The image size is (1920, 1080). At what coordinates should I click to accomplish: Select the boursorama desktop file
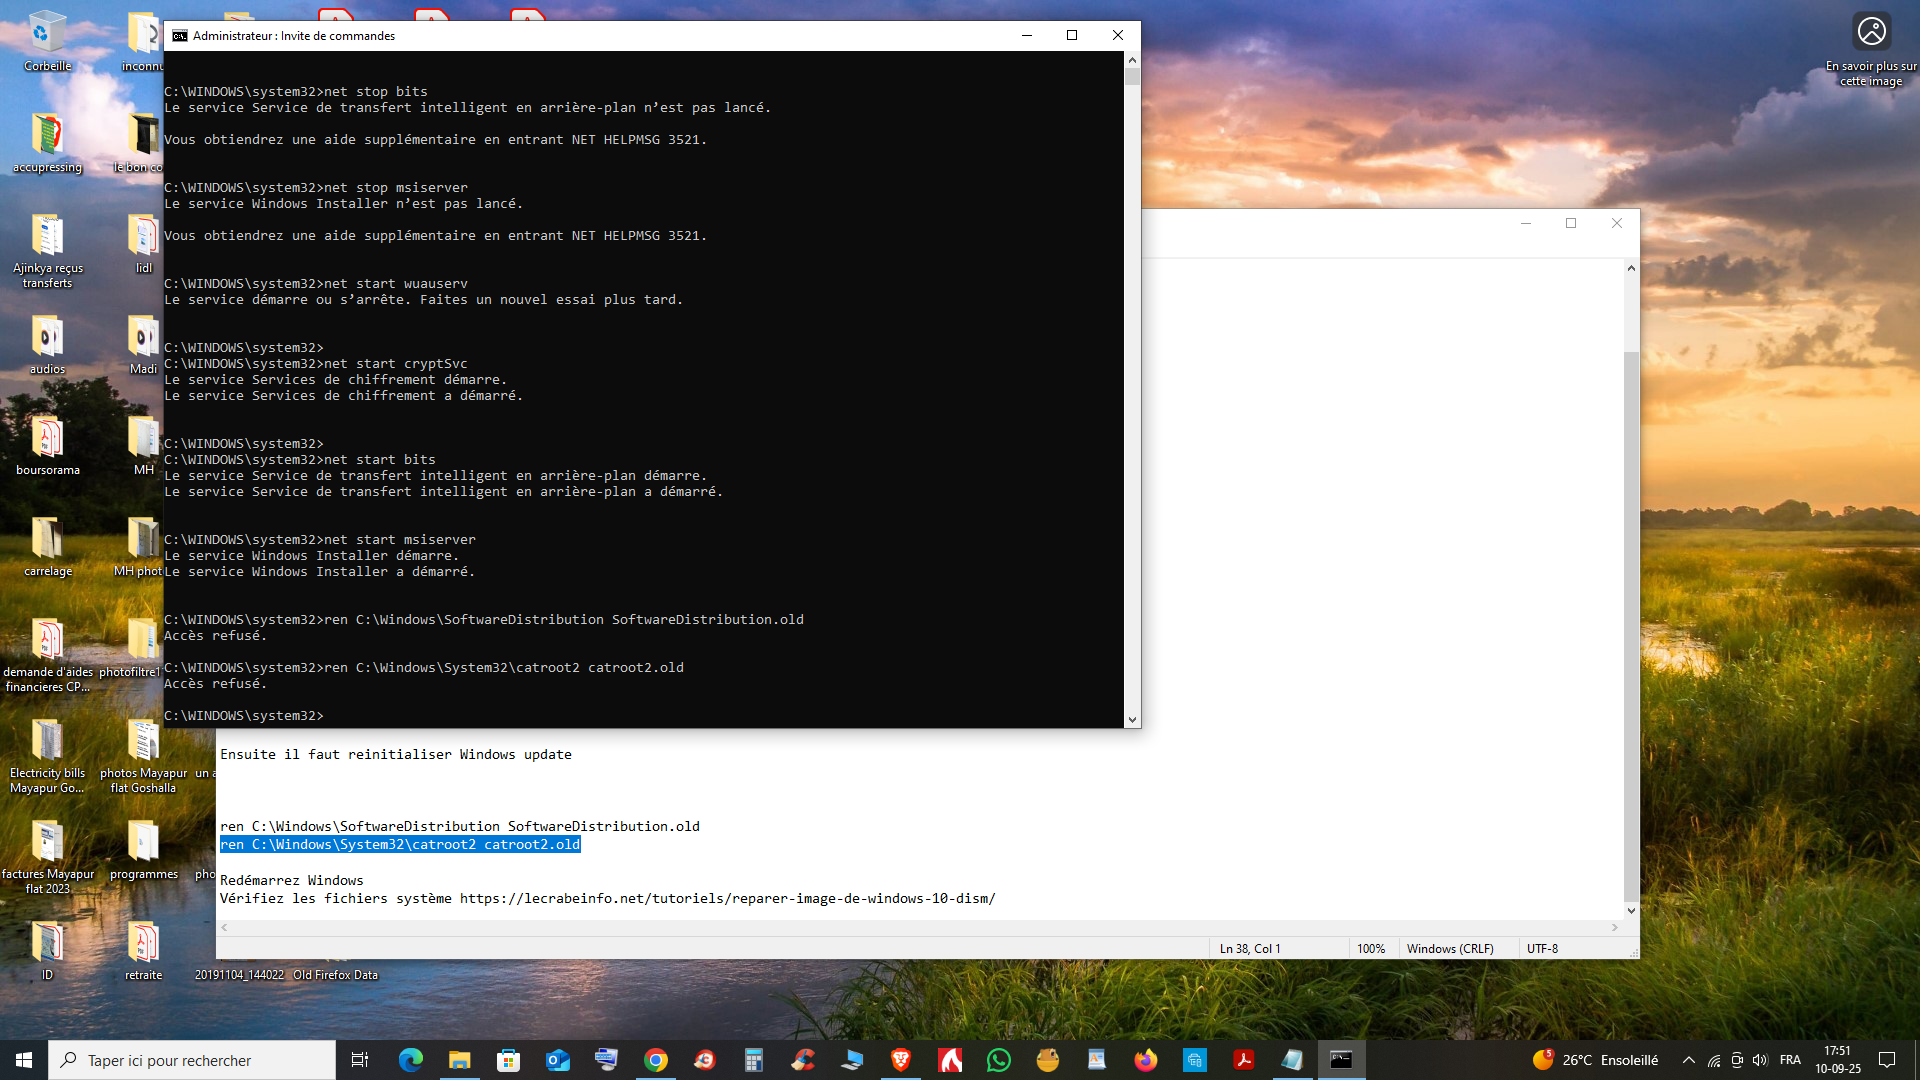point(47,446)
